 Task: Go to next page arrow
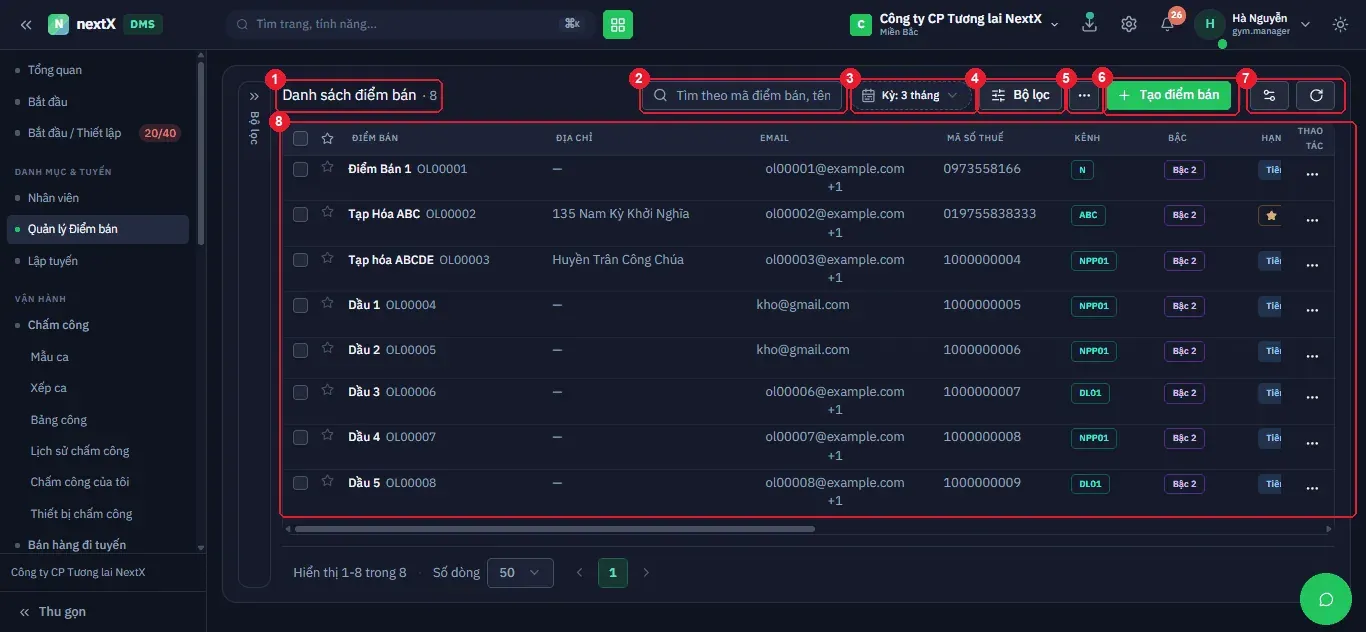click(646, 573)
